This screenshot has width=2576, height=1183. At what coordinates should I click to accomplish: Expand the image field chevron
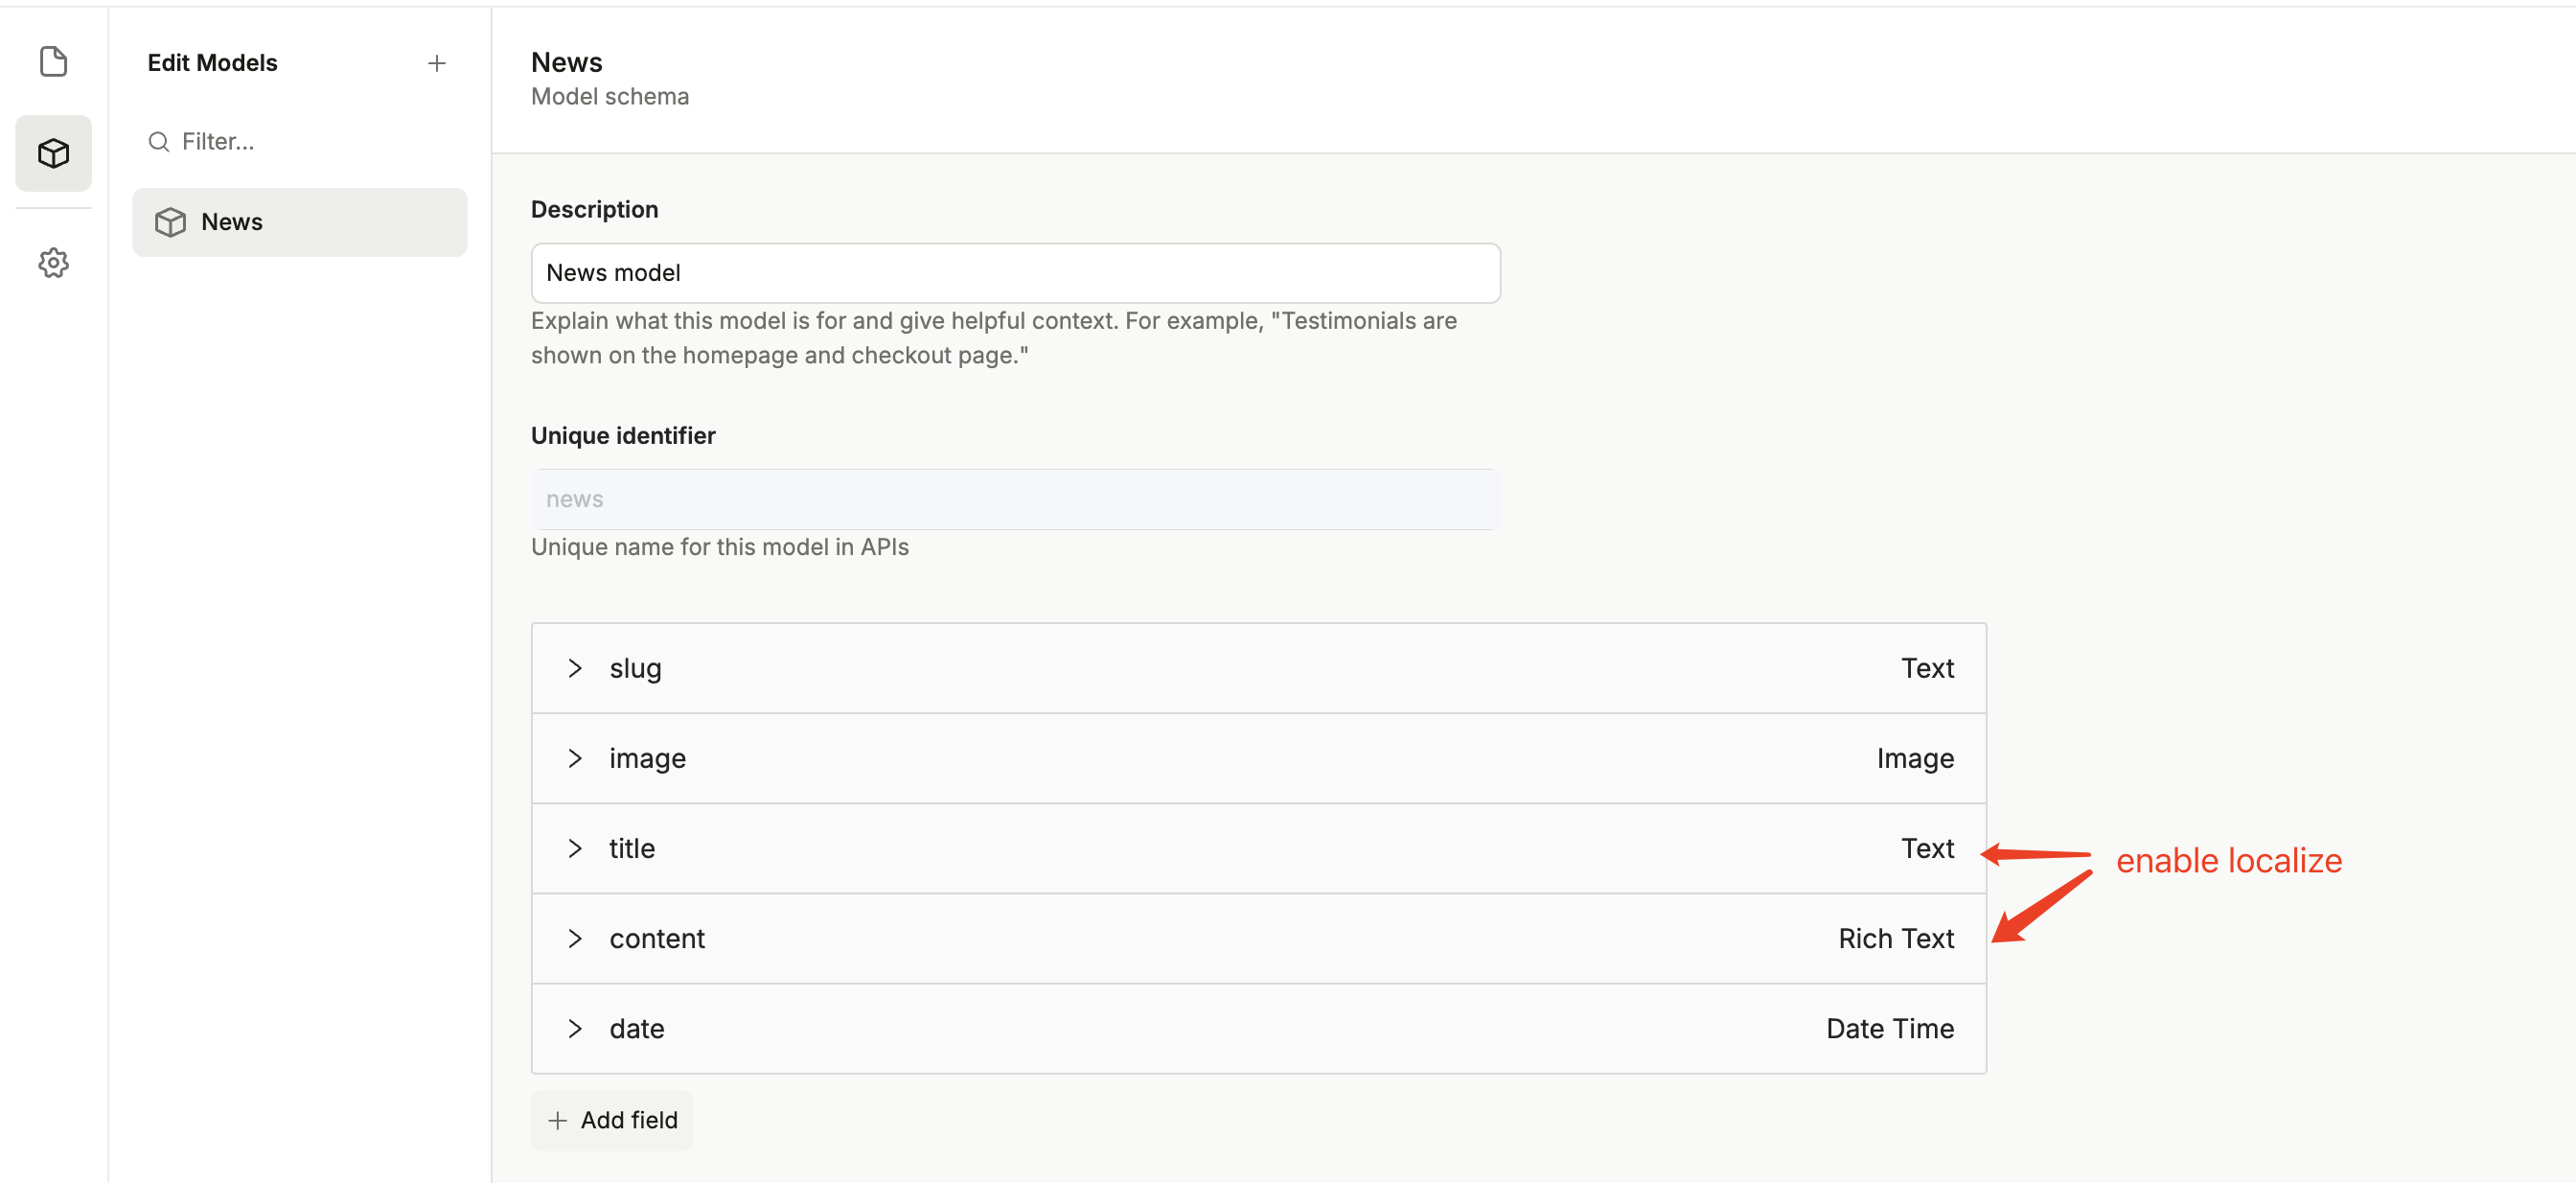(x=575, y=758)
